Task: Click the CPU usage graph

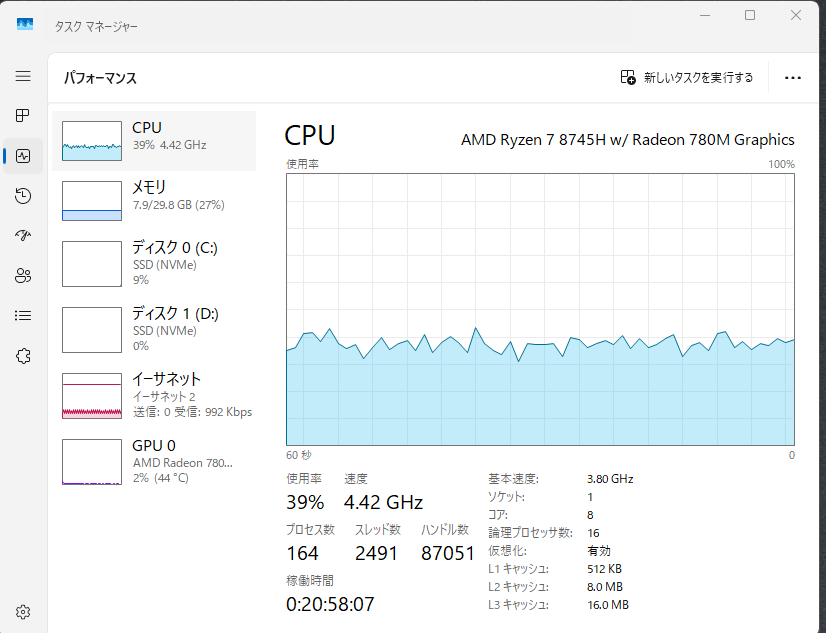Action: click(540, 308)
